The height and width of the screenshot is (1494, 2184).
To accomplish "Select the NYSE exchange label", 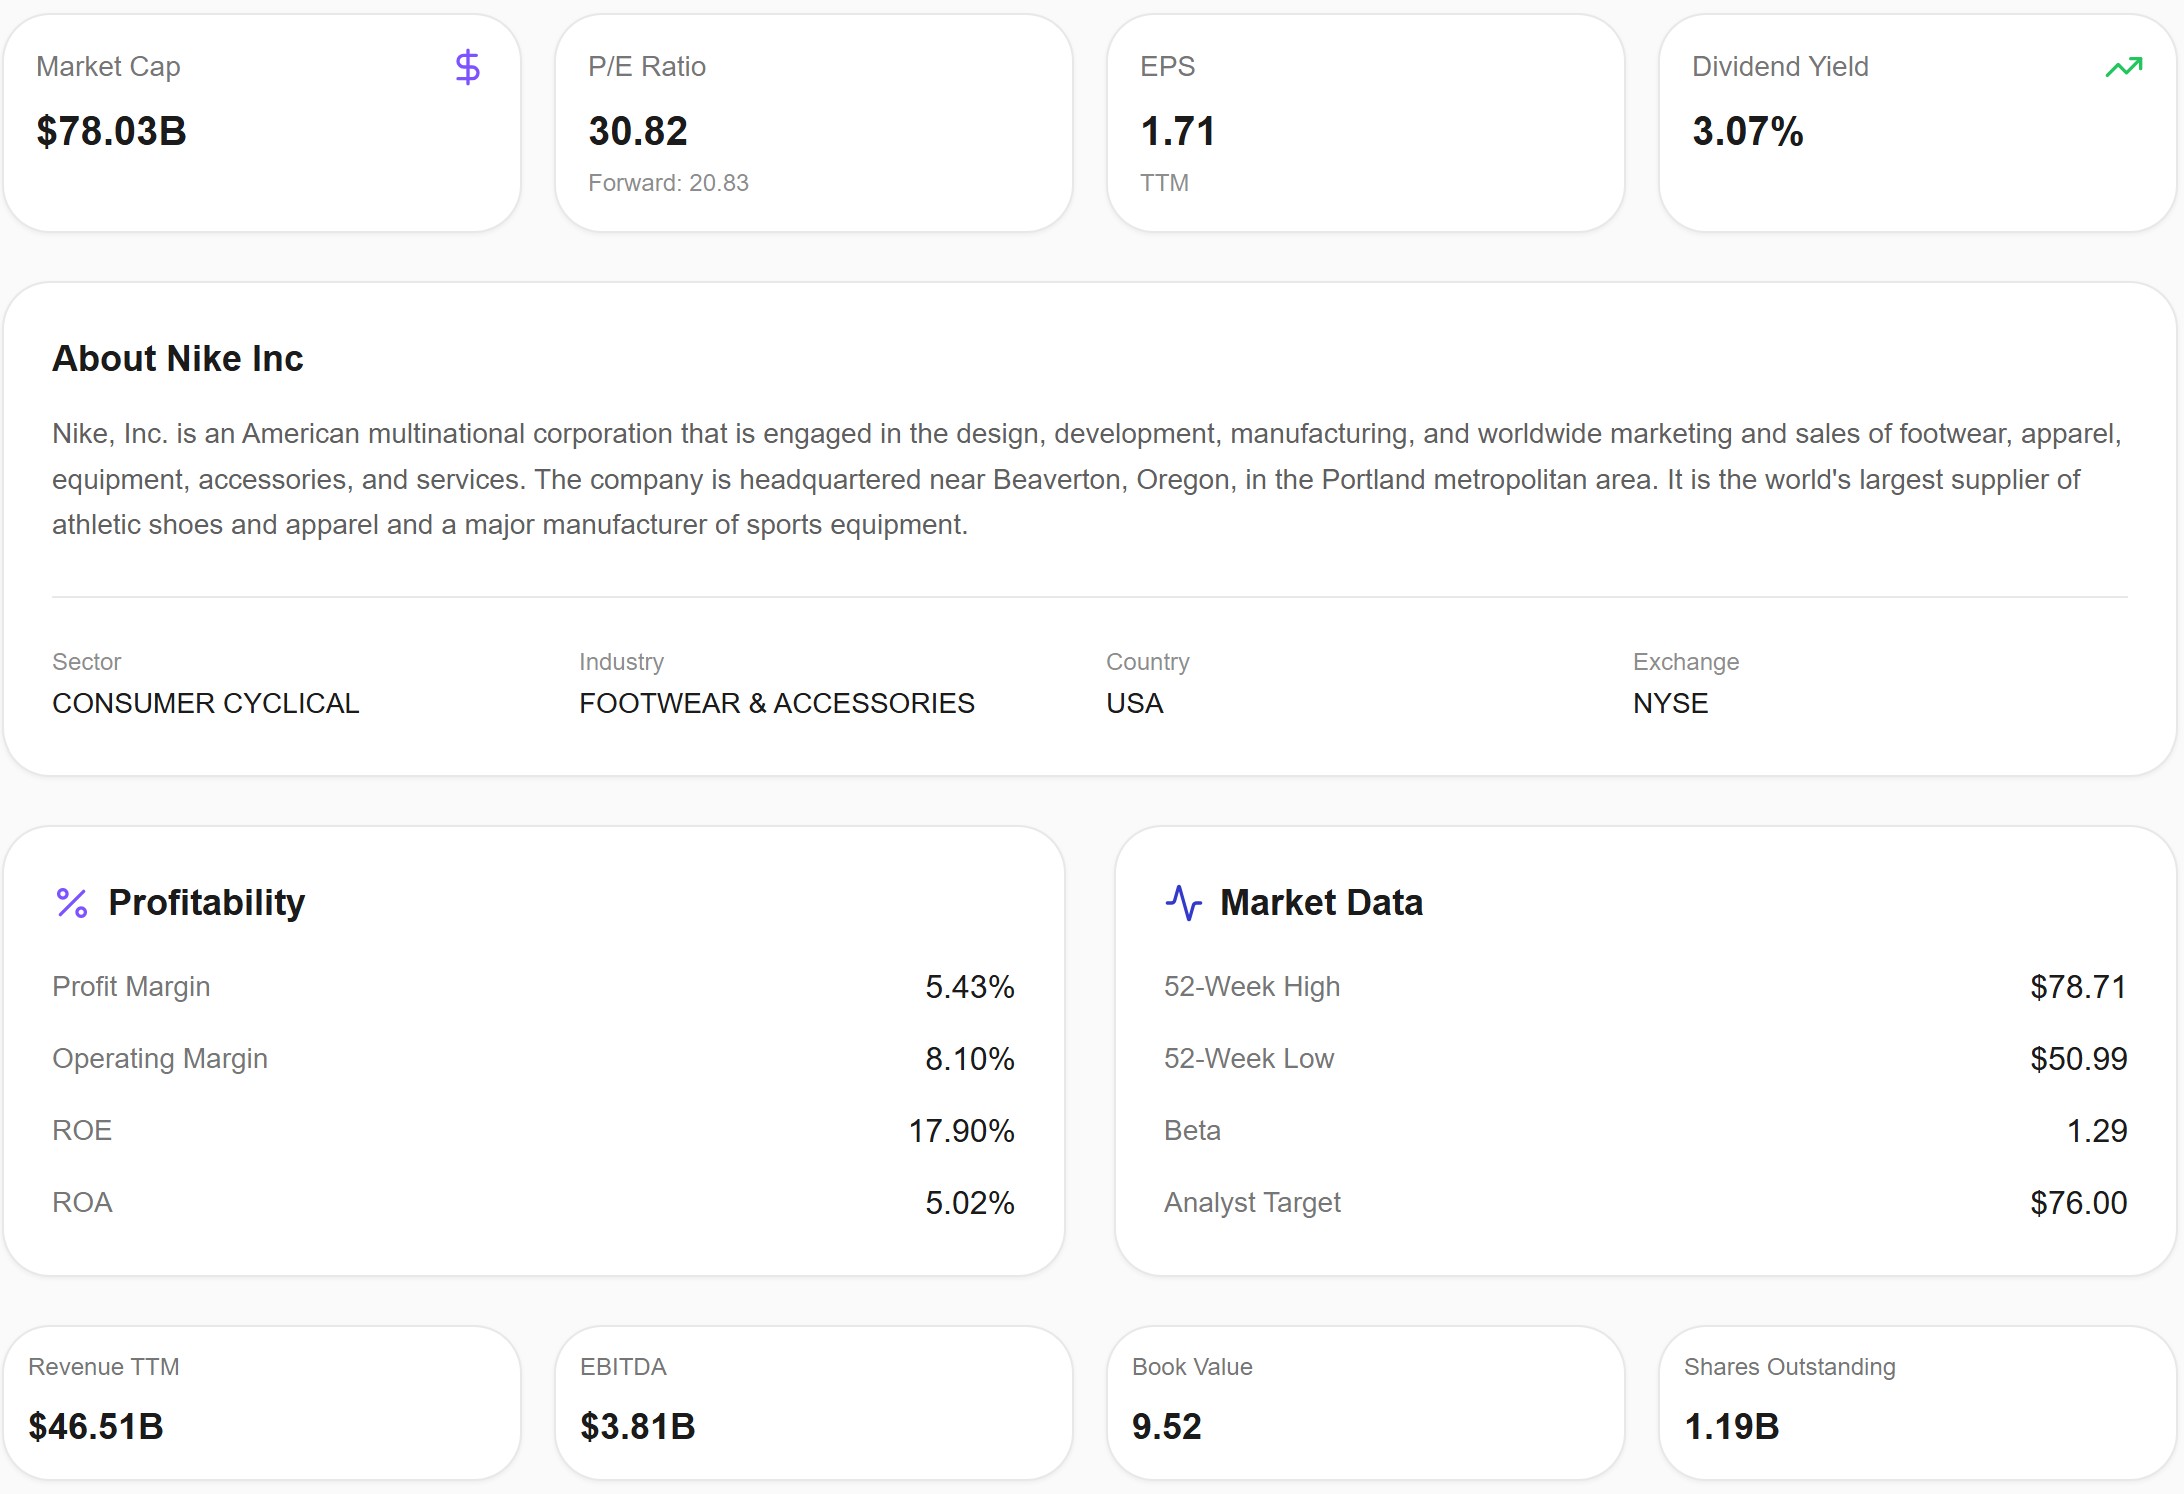I will (1668, 703).
